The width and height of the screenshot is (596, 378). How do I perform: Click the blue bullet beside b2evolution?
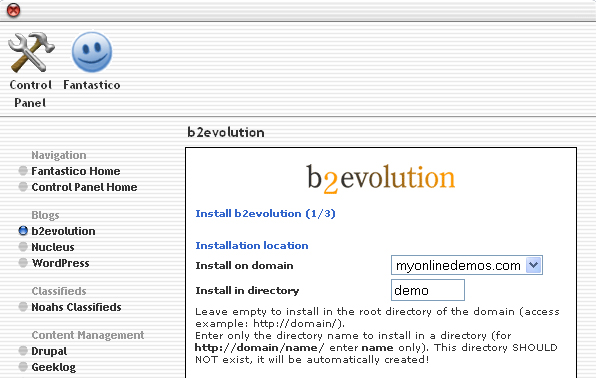(23, 231)
